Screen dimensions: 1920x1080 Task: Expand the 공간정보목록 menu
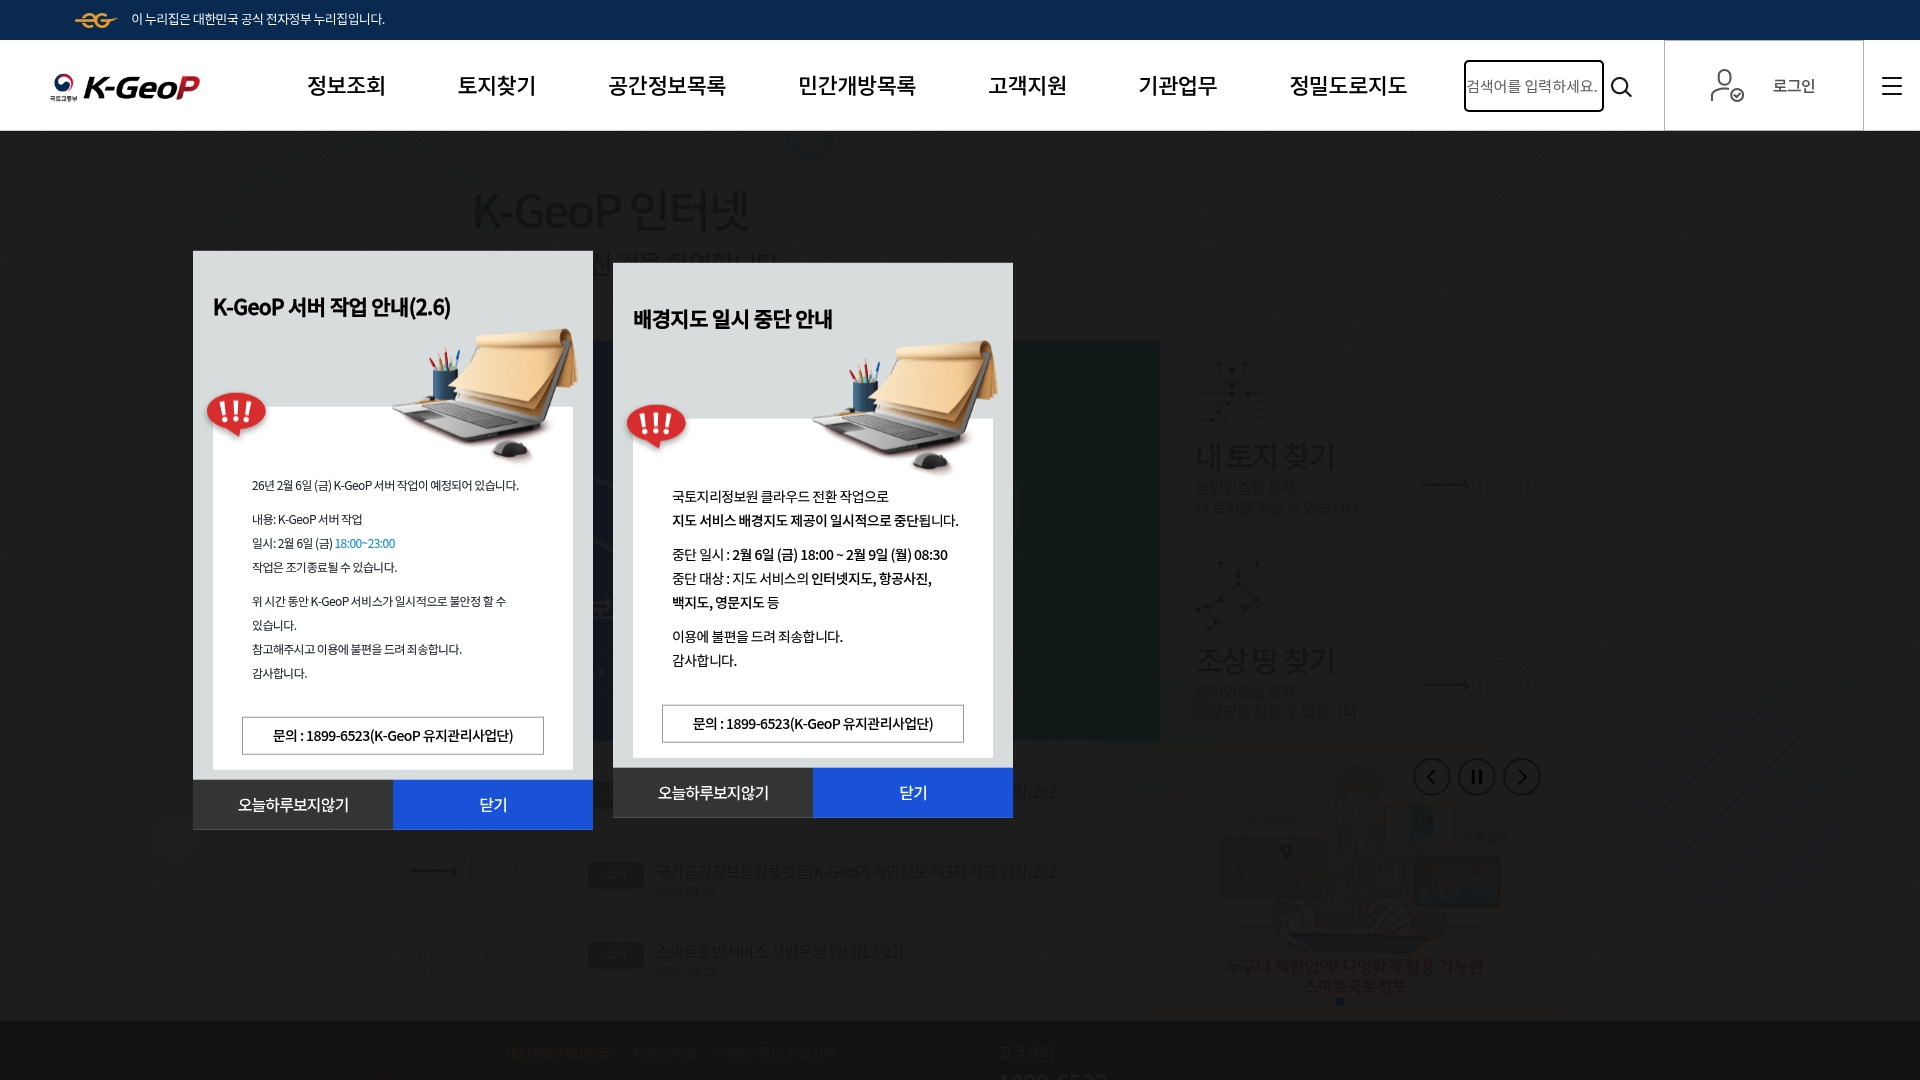pyautogui.click(x=665, y=86)
